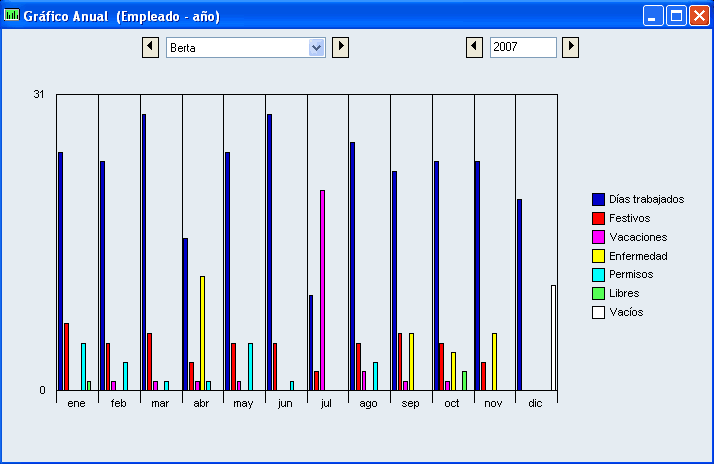Maximize the Gráfico Anual window
714x464 pixels.
676,16
